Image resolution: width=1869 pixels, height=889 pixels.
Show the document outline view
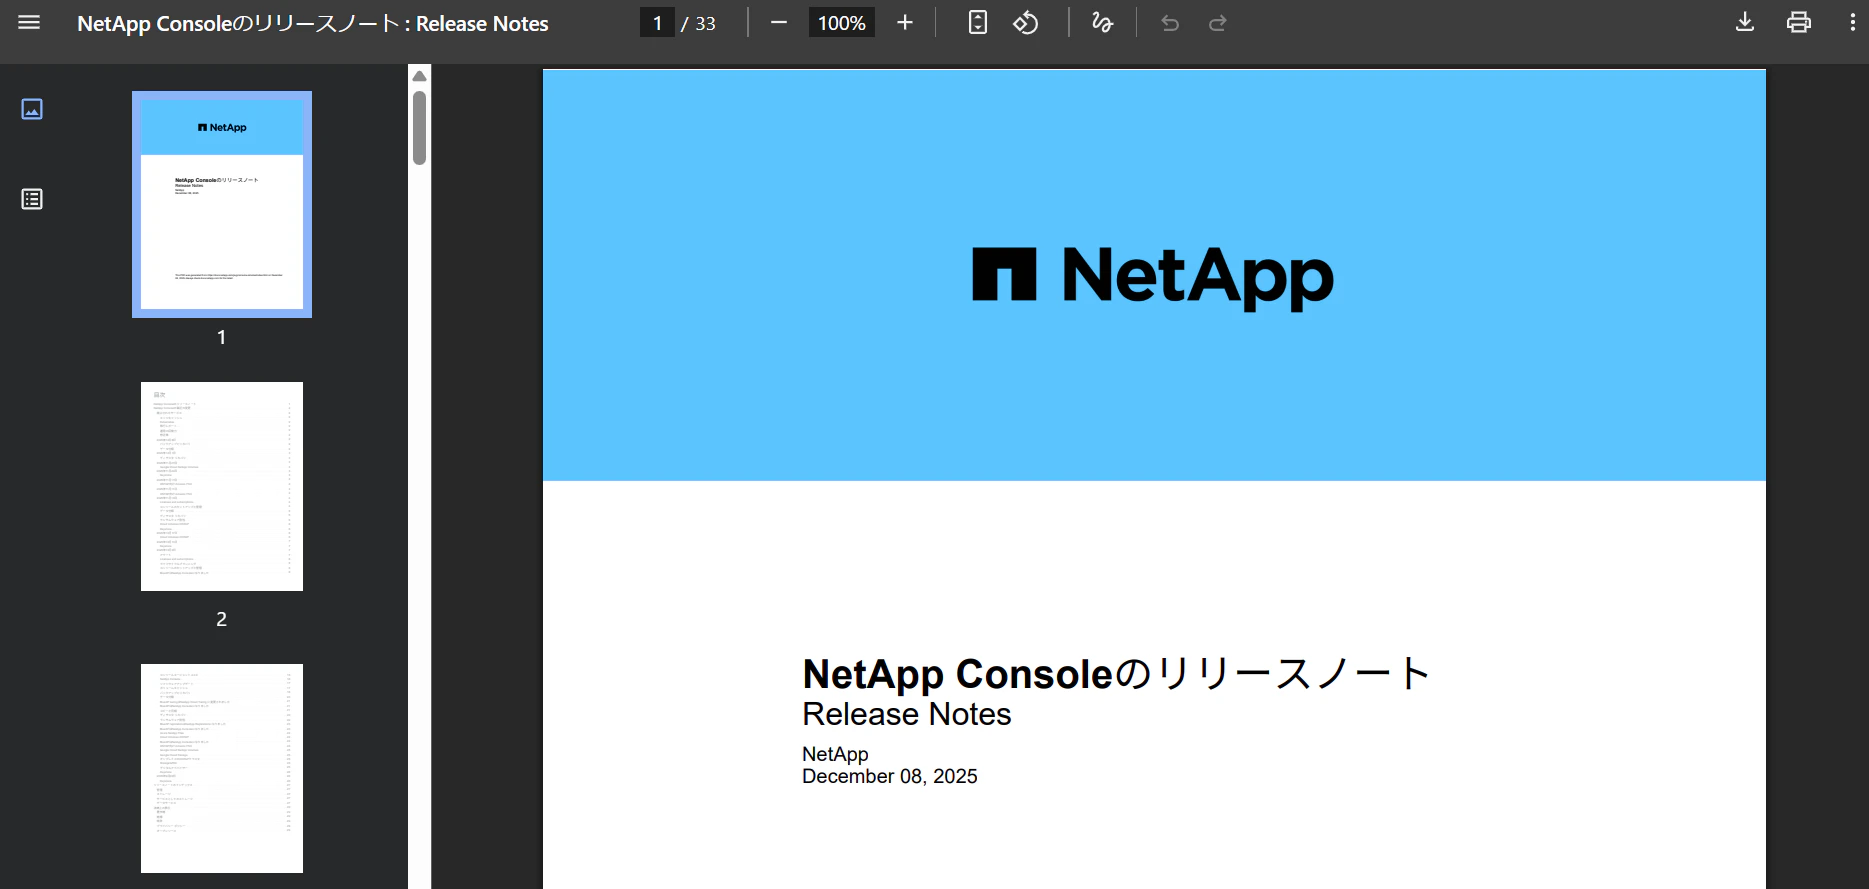pyautogui.click(x=32, y=199)
